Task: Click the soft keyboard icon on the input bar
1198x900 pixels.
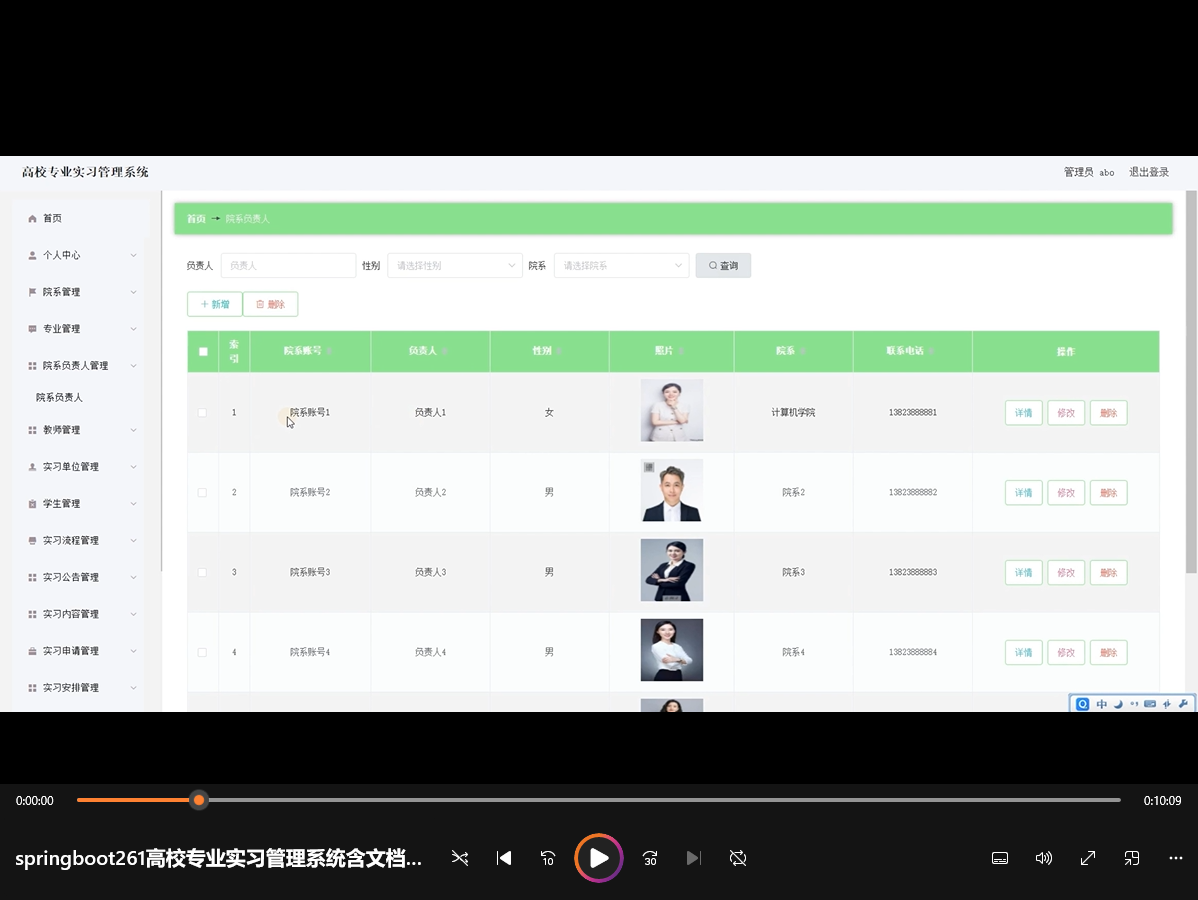Action: click(1151, 704)
